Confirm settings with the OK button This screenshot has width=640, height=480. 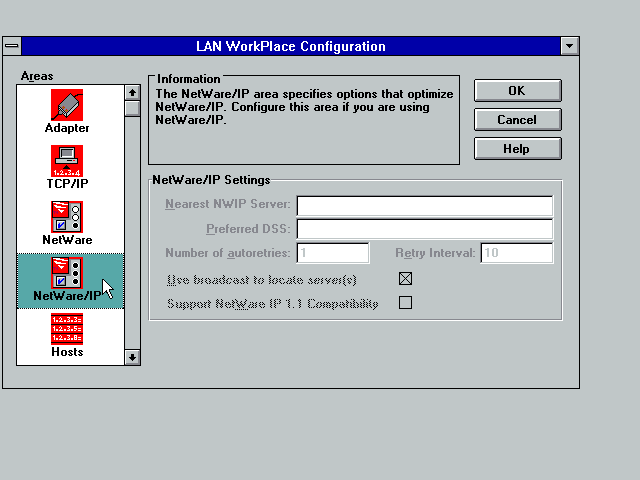click(518, 91)
